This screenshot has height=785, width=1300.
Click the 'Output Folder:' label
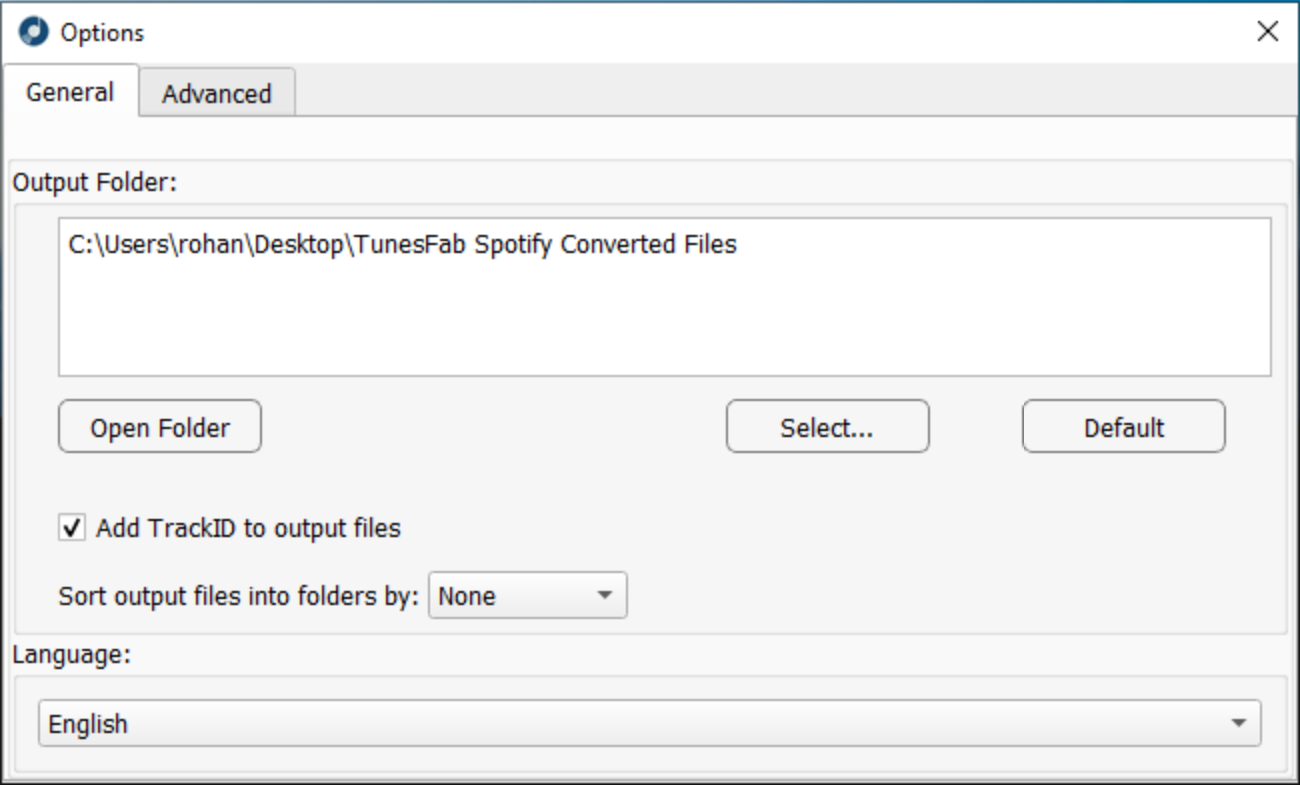(x=94, y=183)
